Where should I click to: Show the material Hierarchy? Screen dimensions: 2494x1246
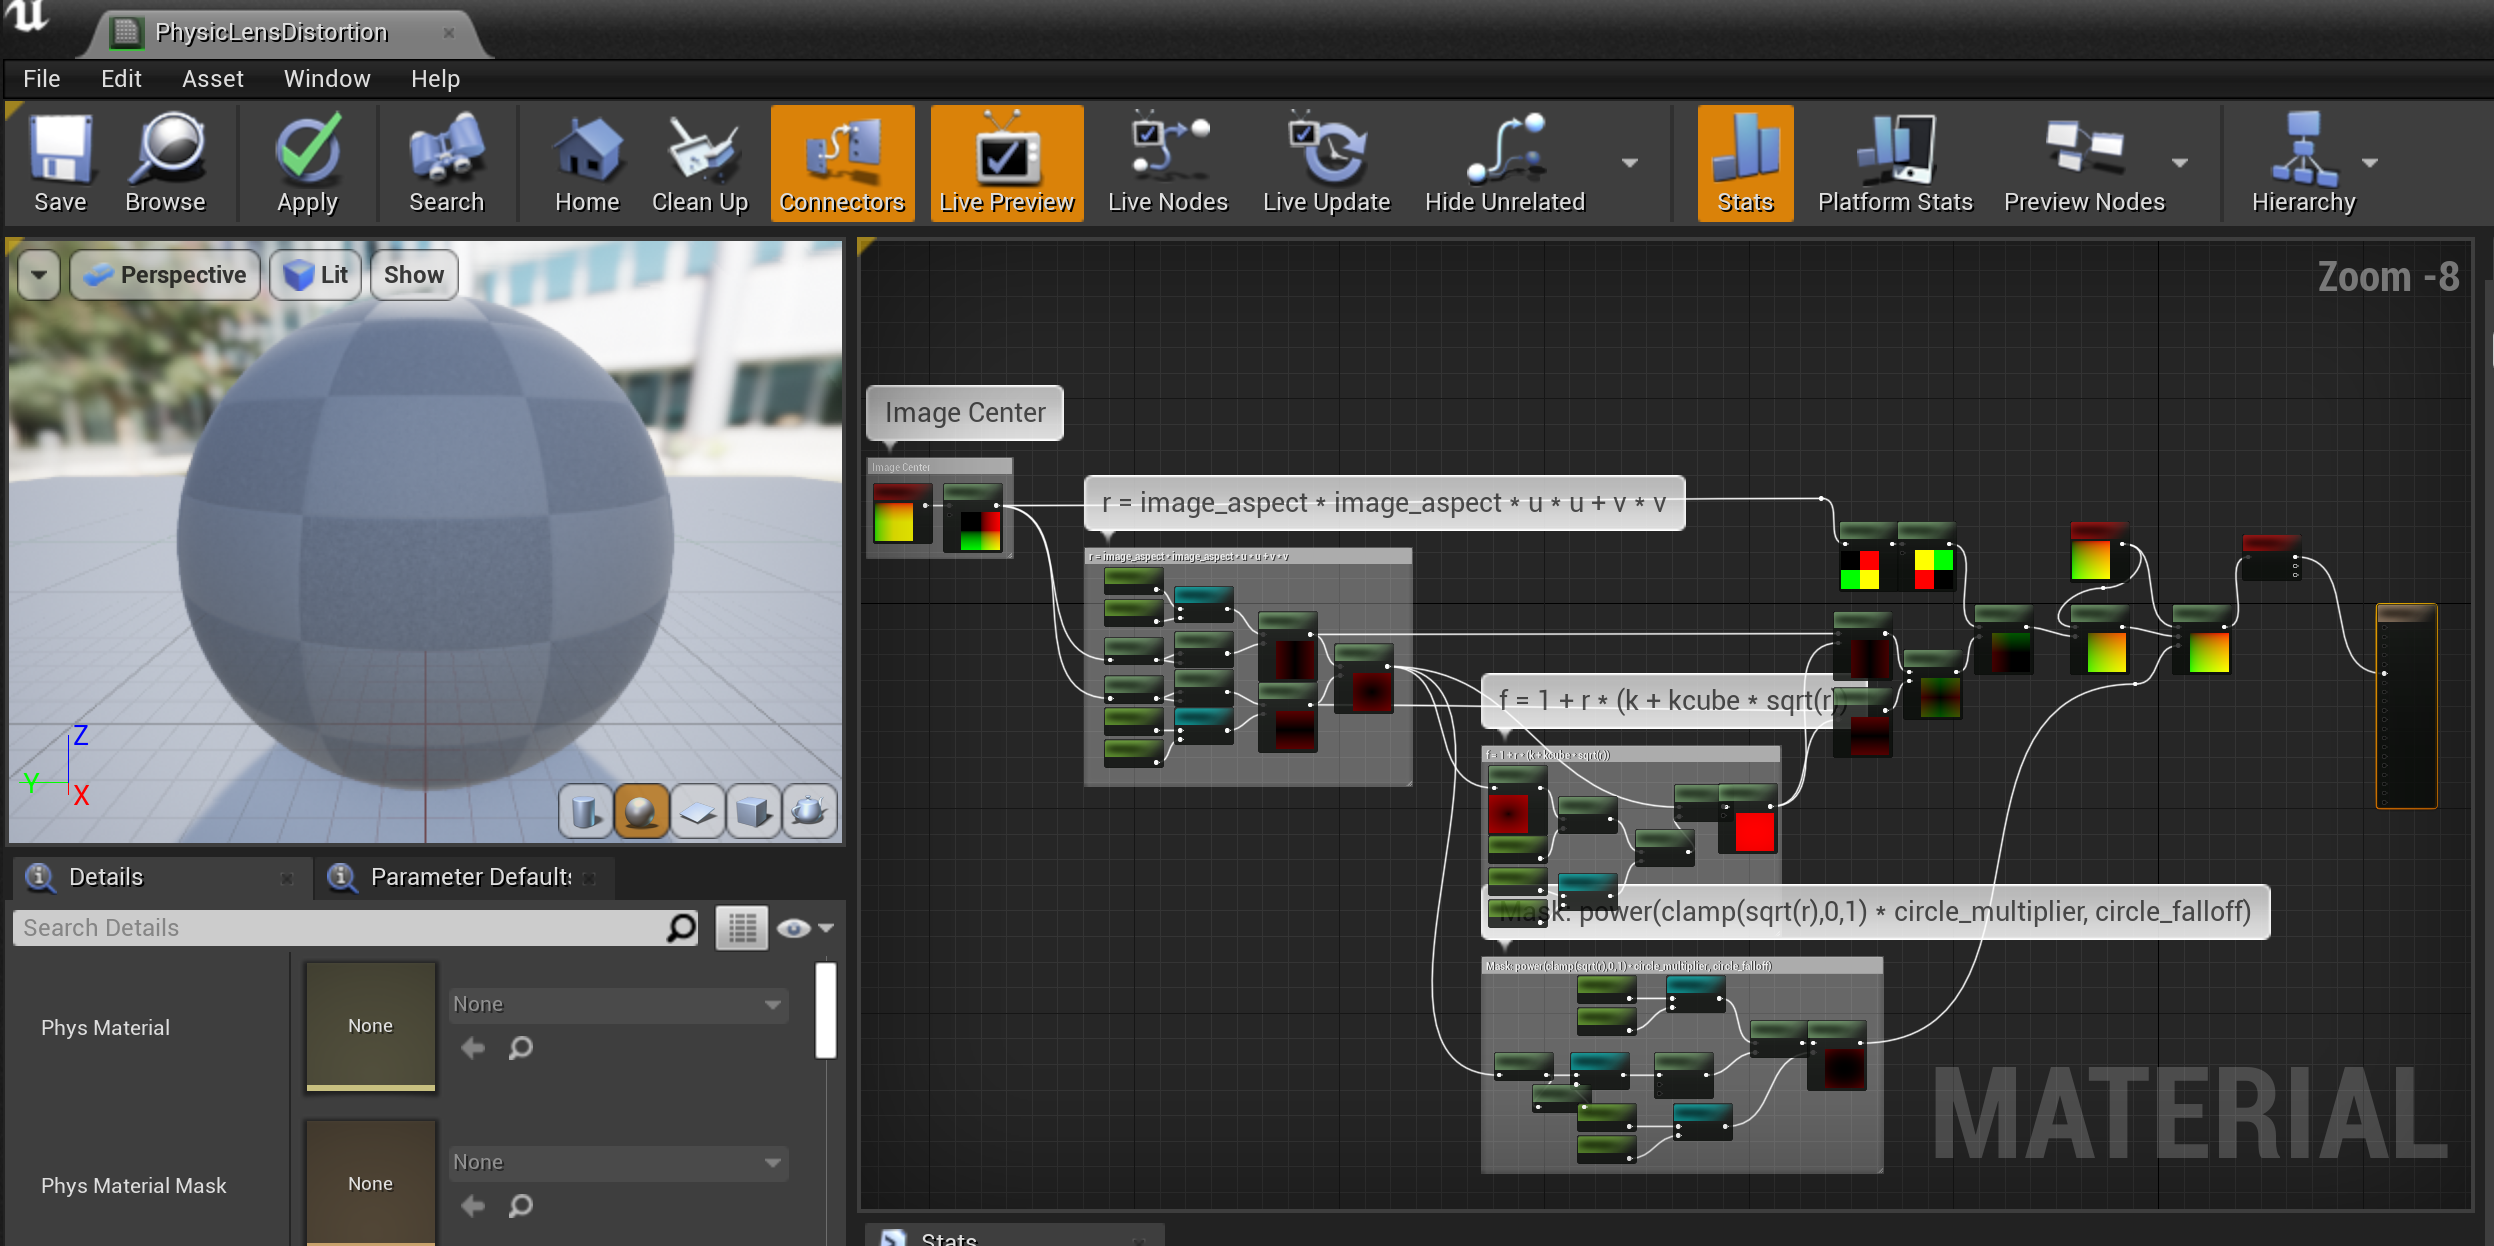[2301, 163]
